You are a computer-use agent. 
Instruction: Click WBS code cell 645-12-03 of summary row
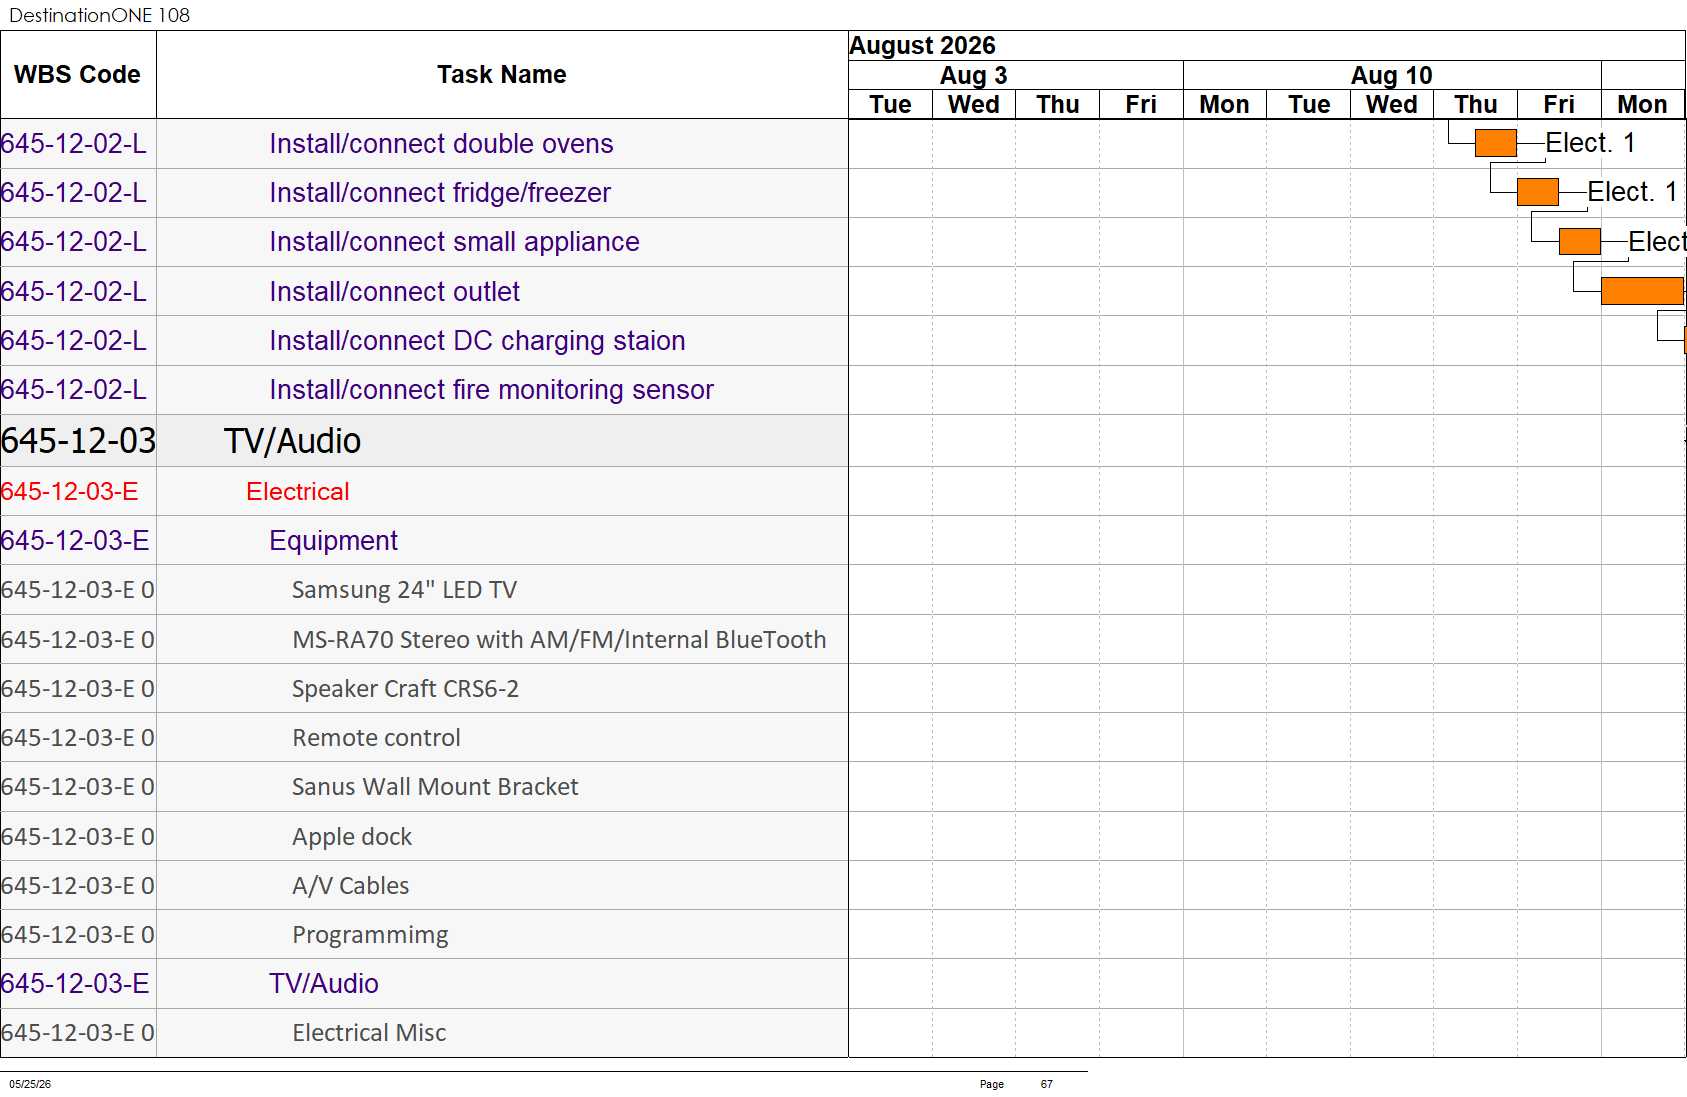pos(78,441)
